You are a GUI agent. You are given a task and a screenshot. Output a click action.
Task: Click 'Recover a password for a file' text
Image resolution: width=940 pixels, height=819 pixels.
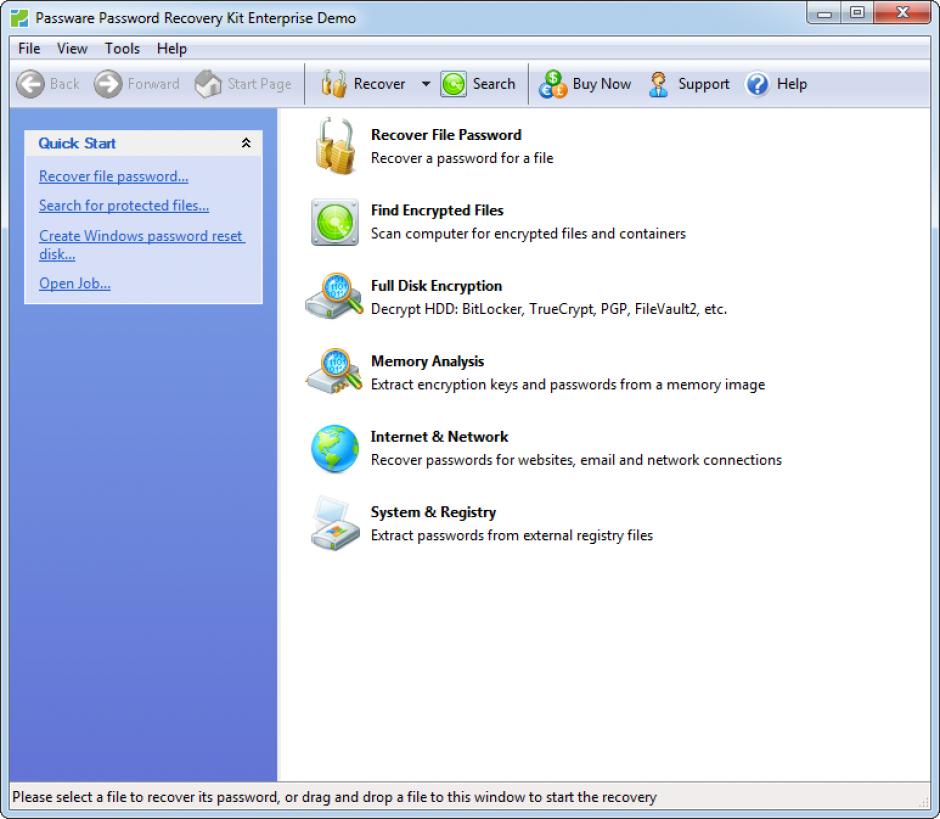point(462,158)
